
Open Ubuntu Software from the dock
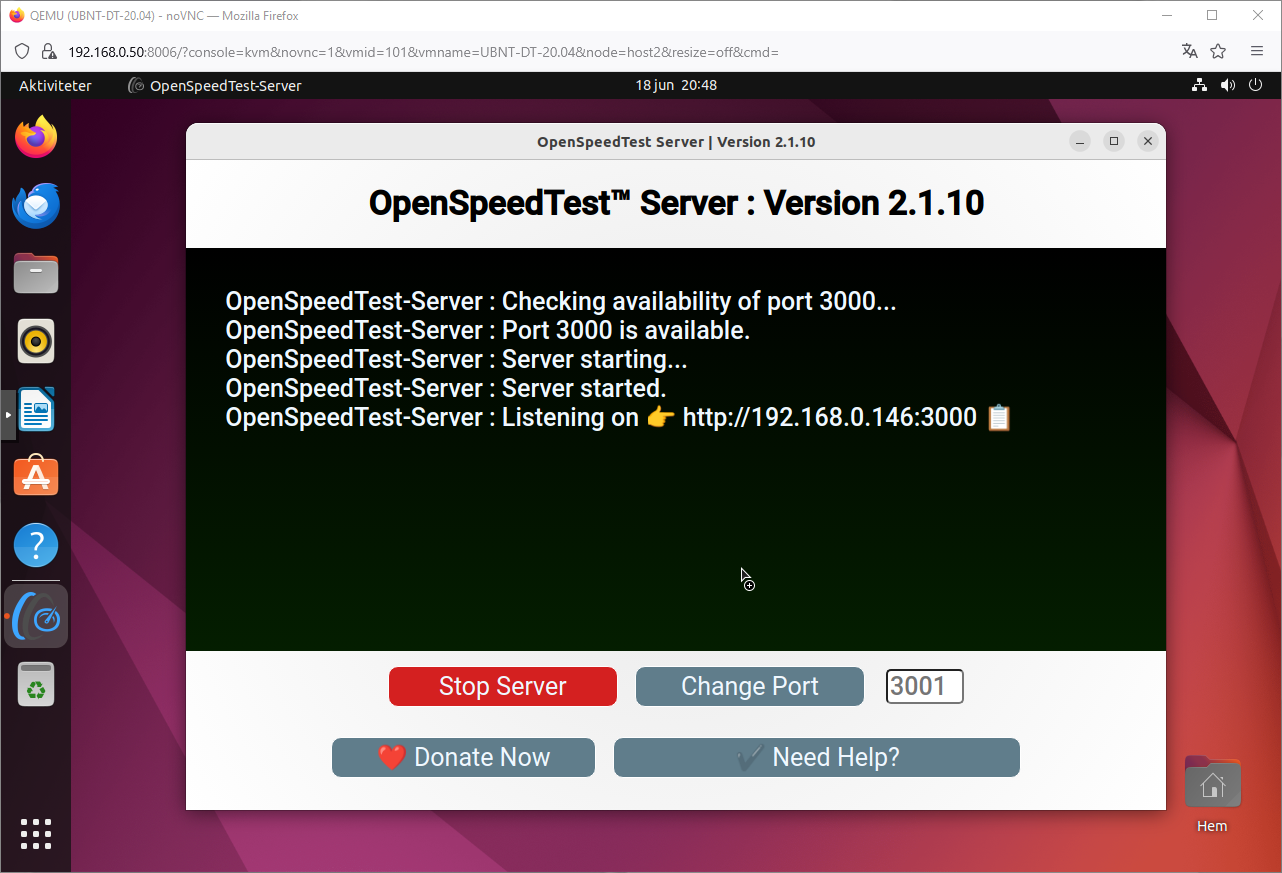pyautogui.click(x=36, y=477)
